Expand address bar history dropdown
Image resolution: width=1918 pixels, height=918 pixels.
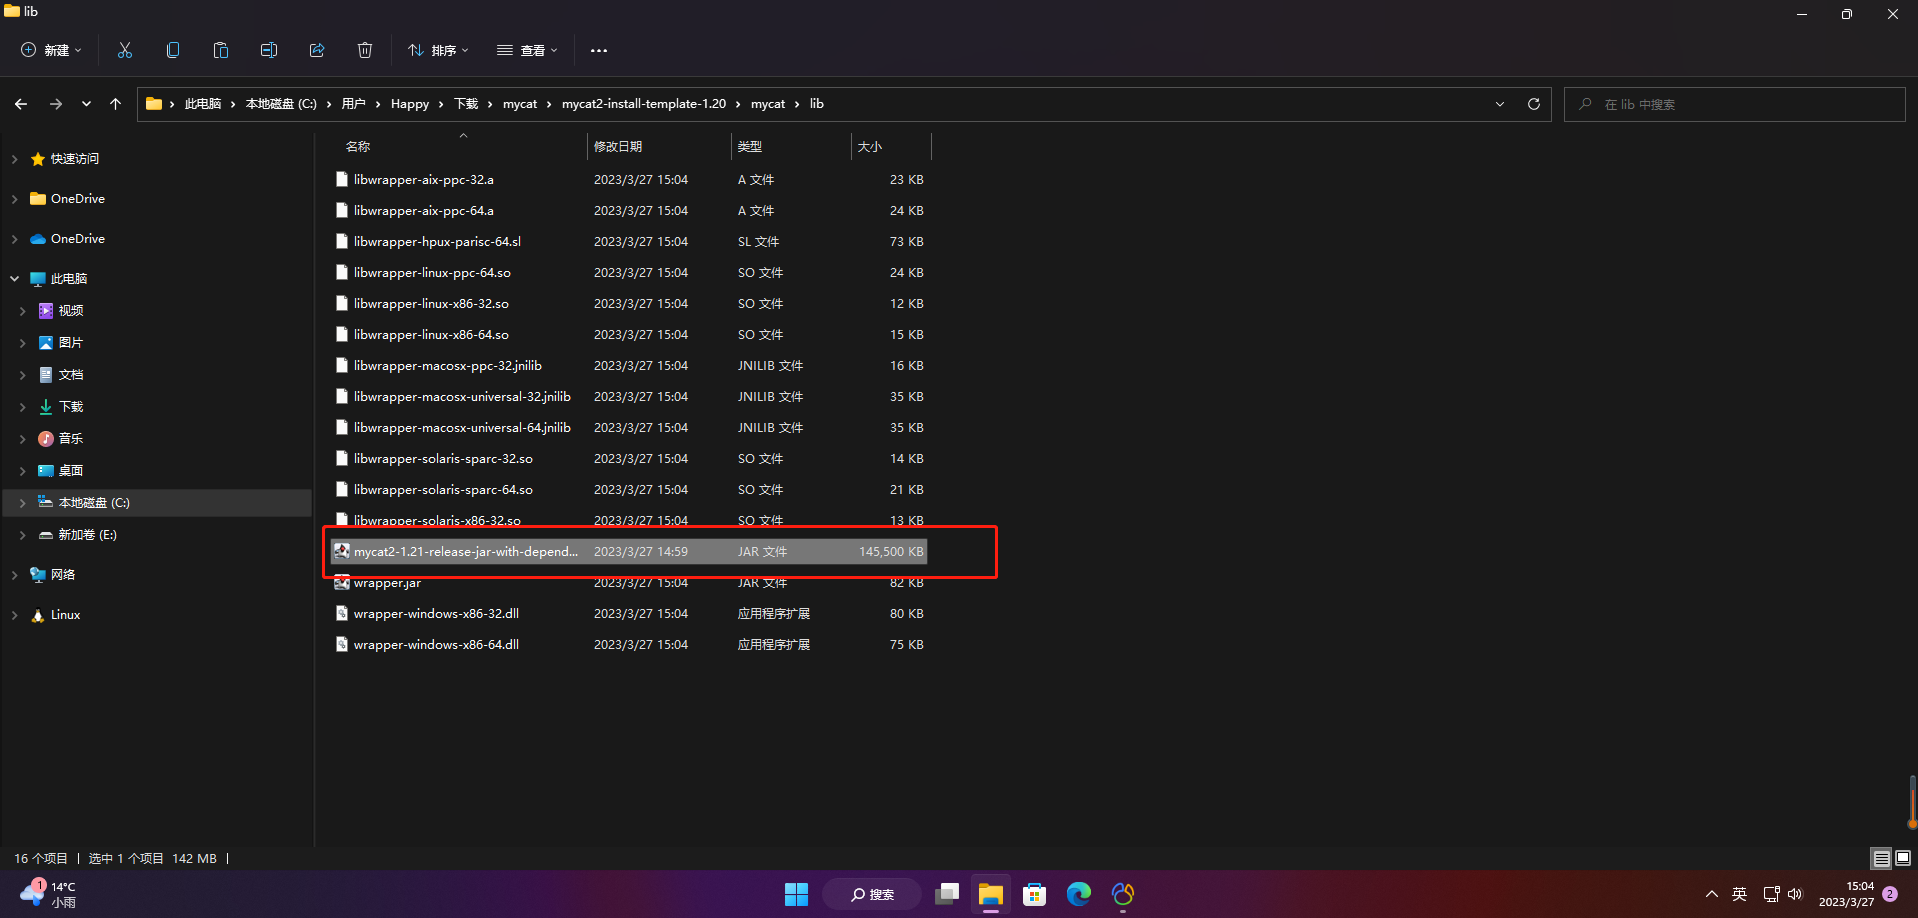1500,104
